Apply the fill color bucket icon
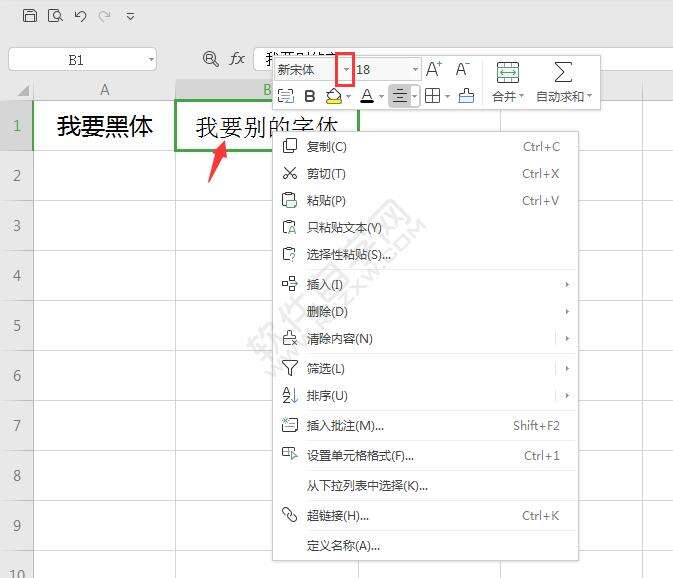The image size is (673, 578). tap(334, 96)
